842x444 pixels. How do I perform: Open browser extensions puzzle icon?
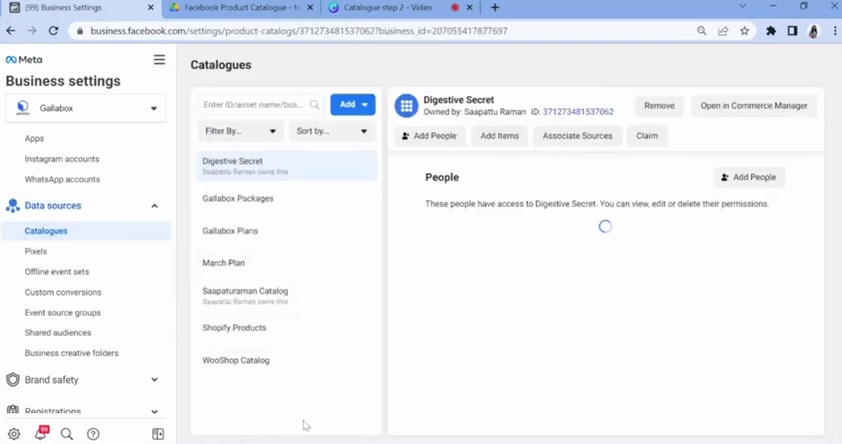point(771,31)
